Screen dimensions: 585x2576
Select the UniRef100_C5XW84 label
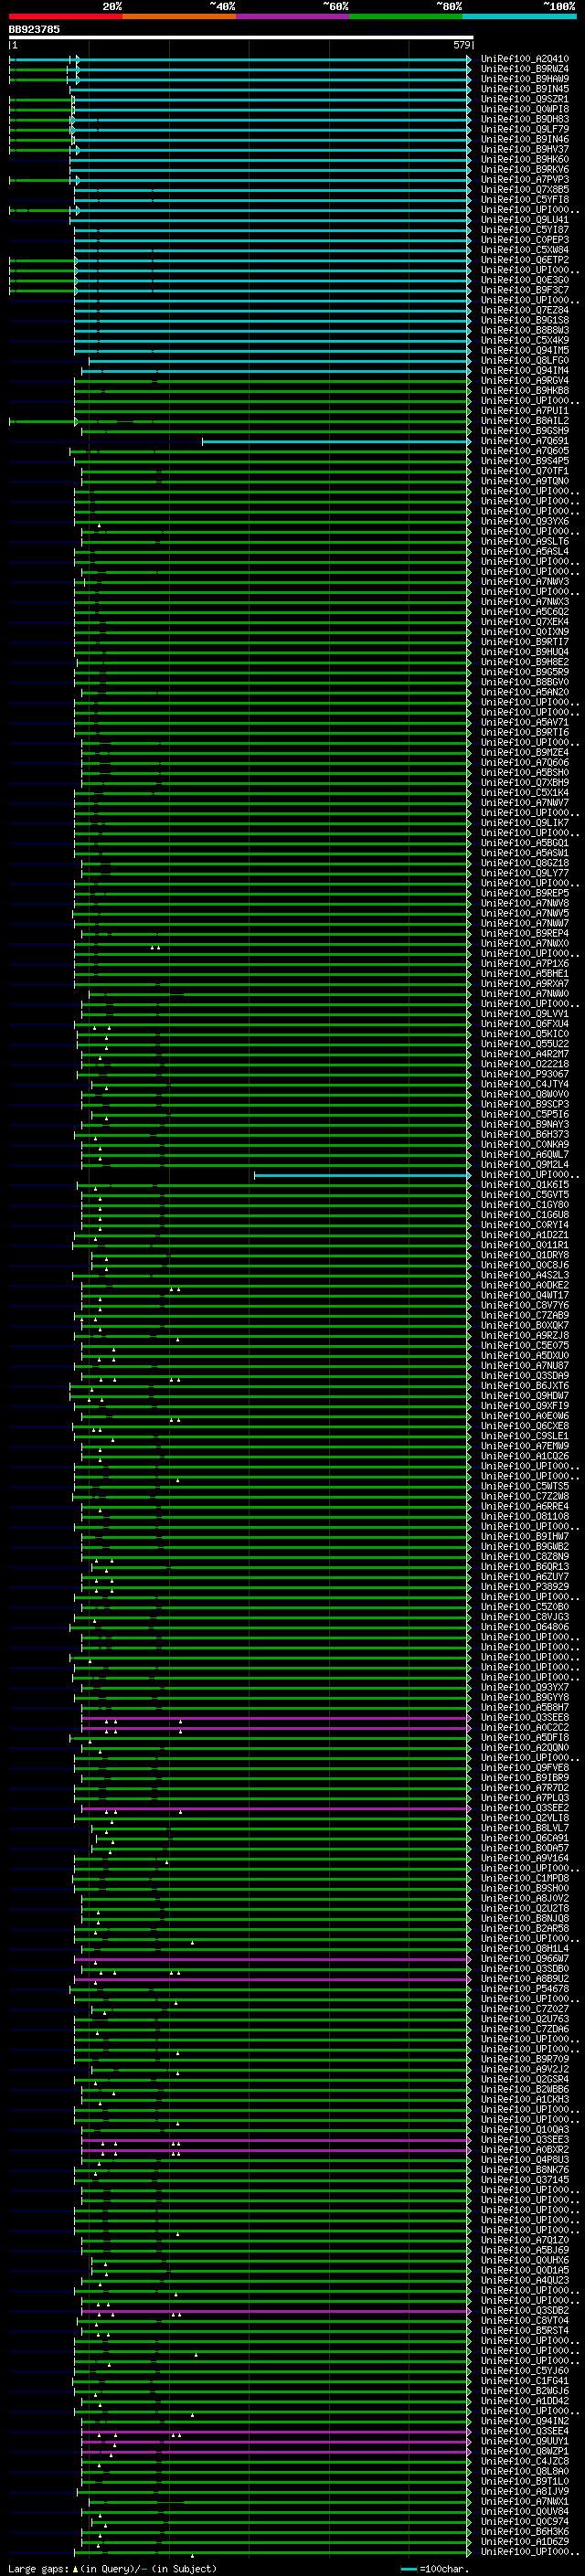tap(525, 250)
